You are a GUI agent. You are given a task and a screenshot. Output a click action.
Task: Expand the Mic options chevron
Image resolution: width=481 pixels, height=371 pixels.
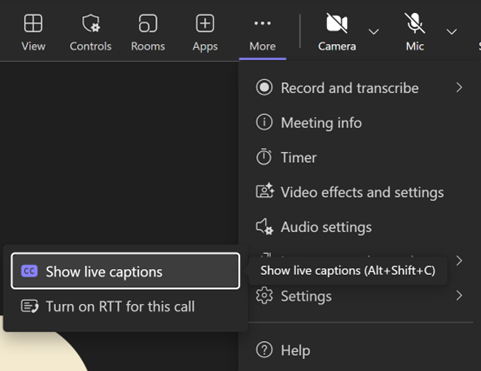pyautogui.click(x=452, y=32)
